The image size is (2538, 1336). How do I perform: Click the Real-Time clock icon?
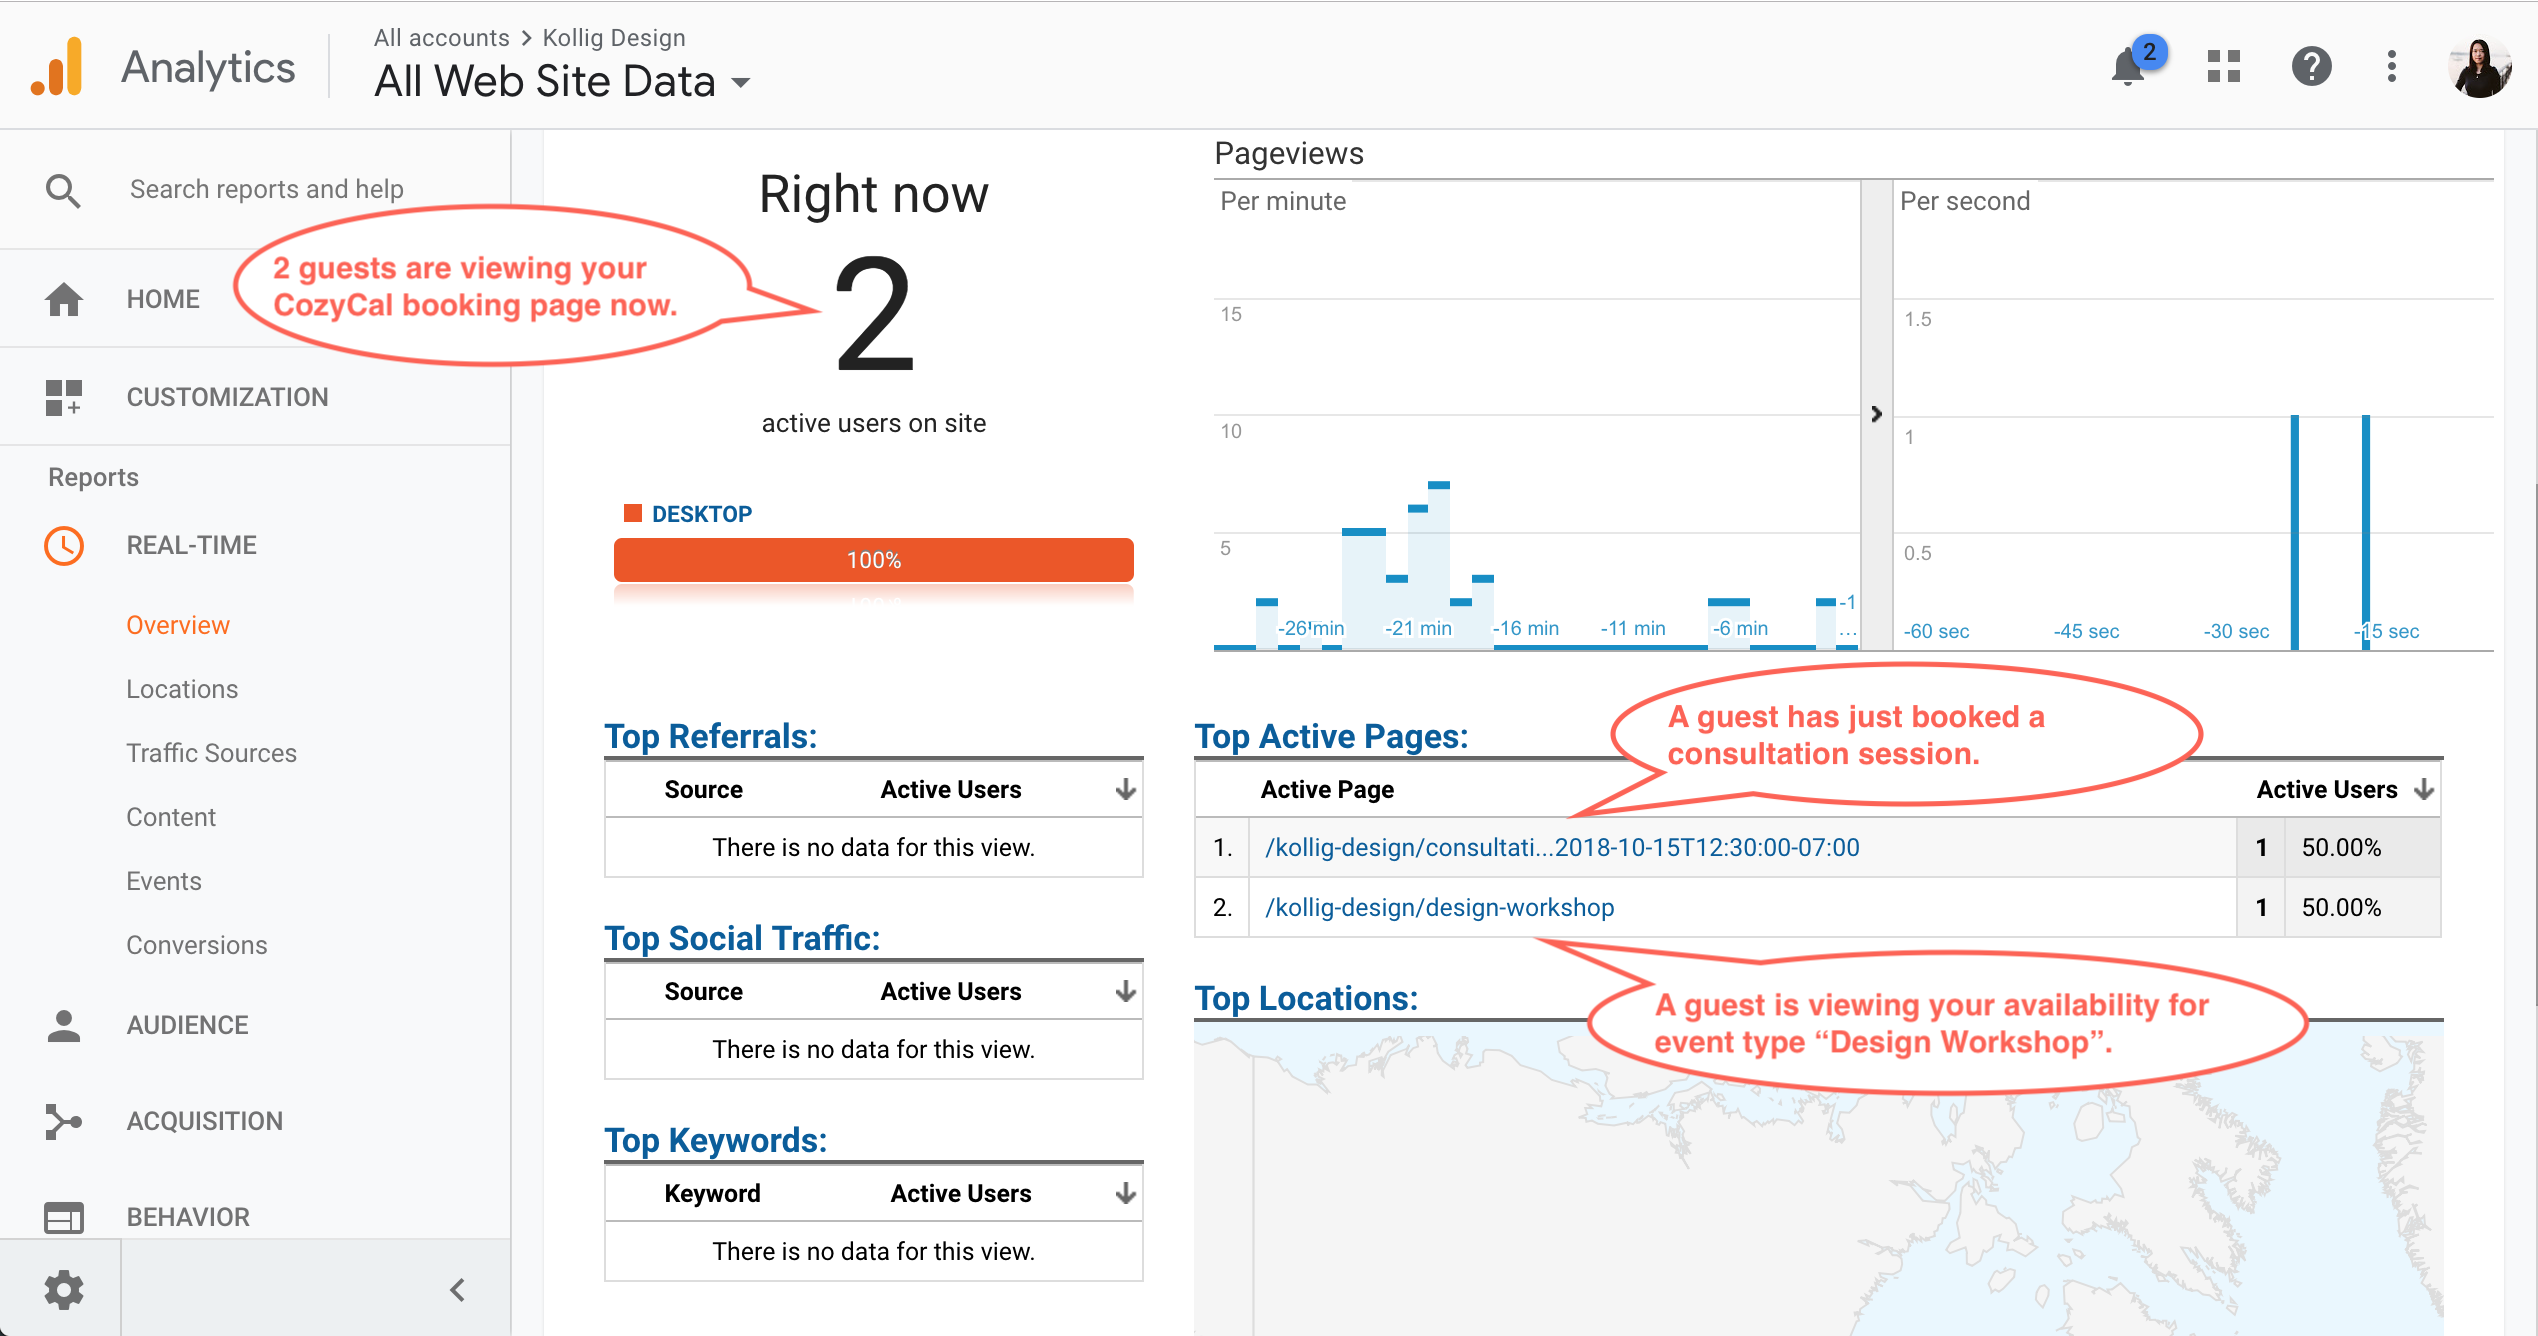tap(63, 545)
